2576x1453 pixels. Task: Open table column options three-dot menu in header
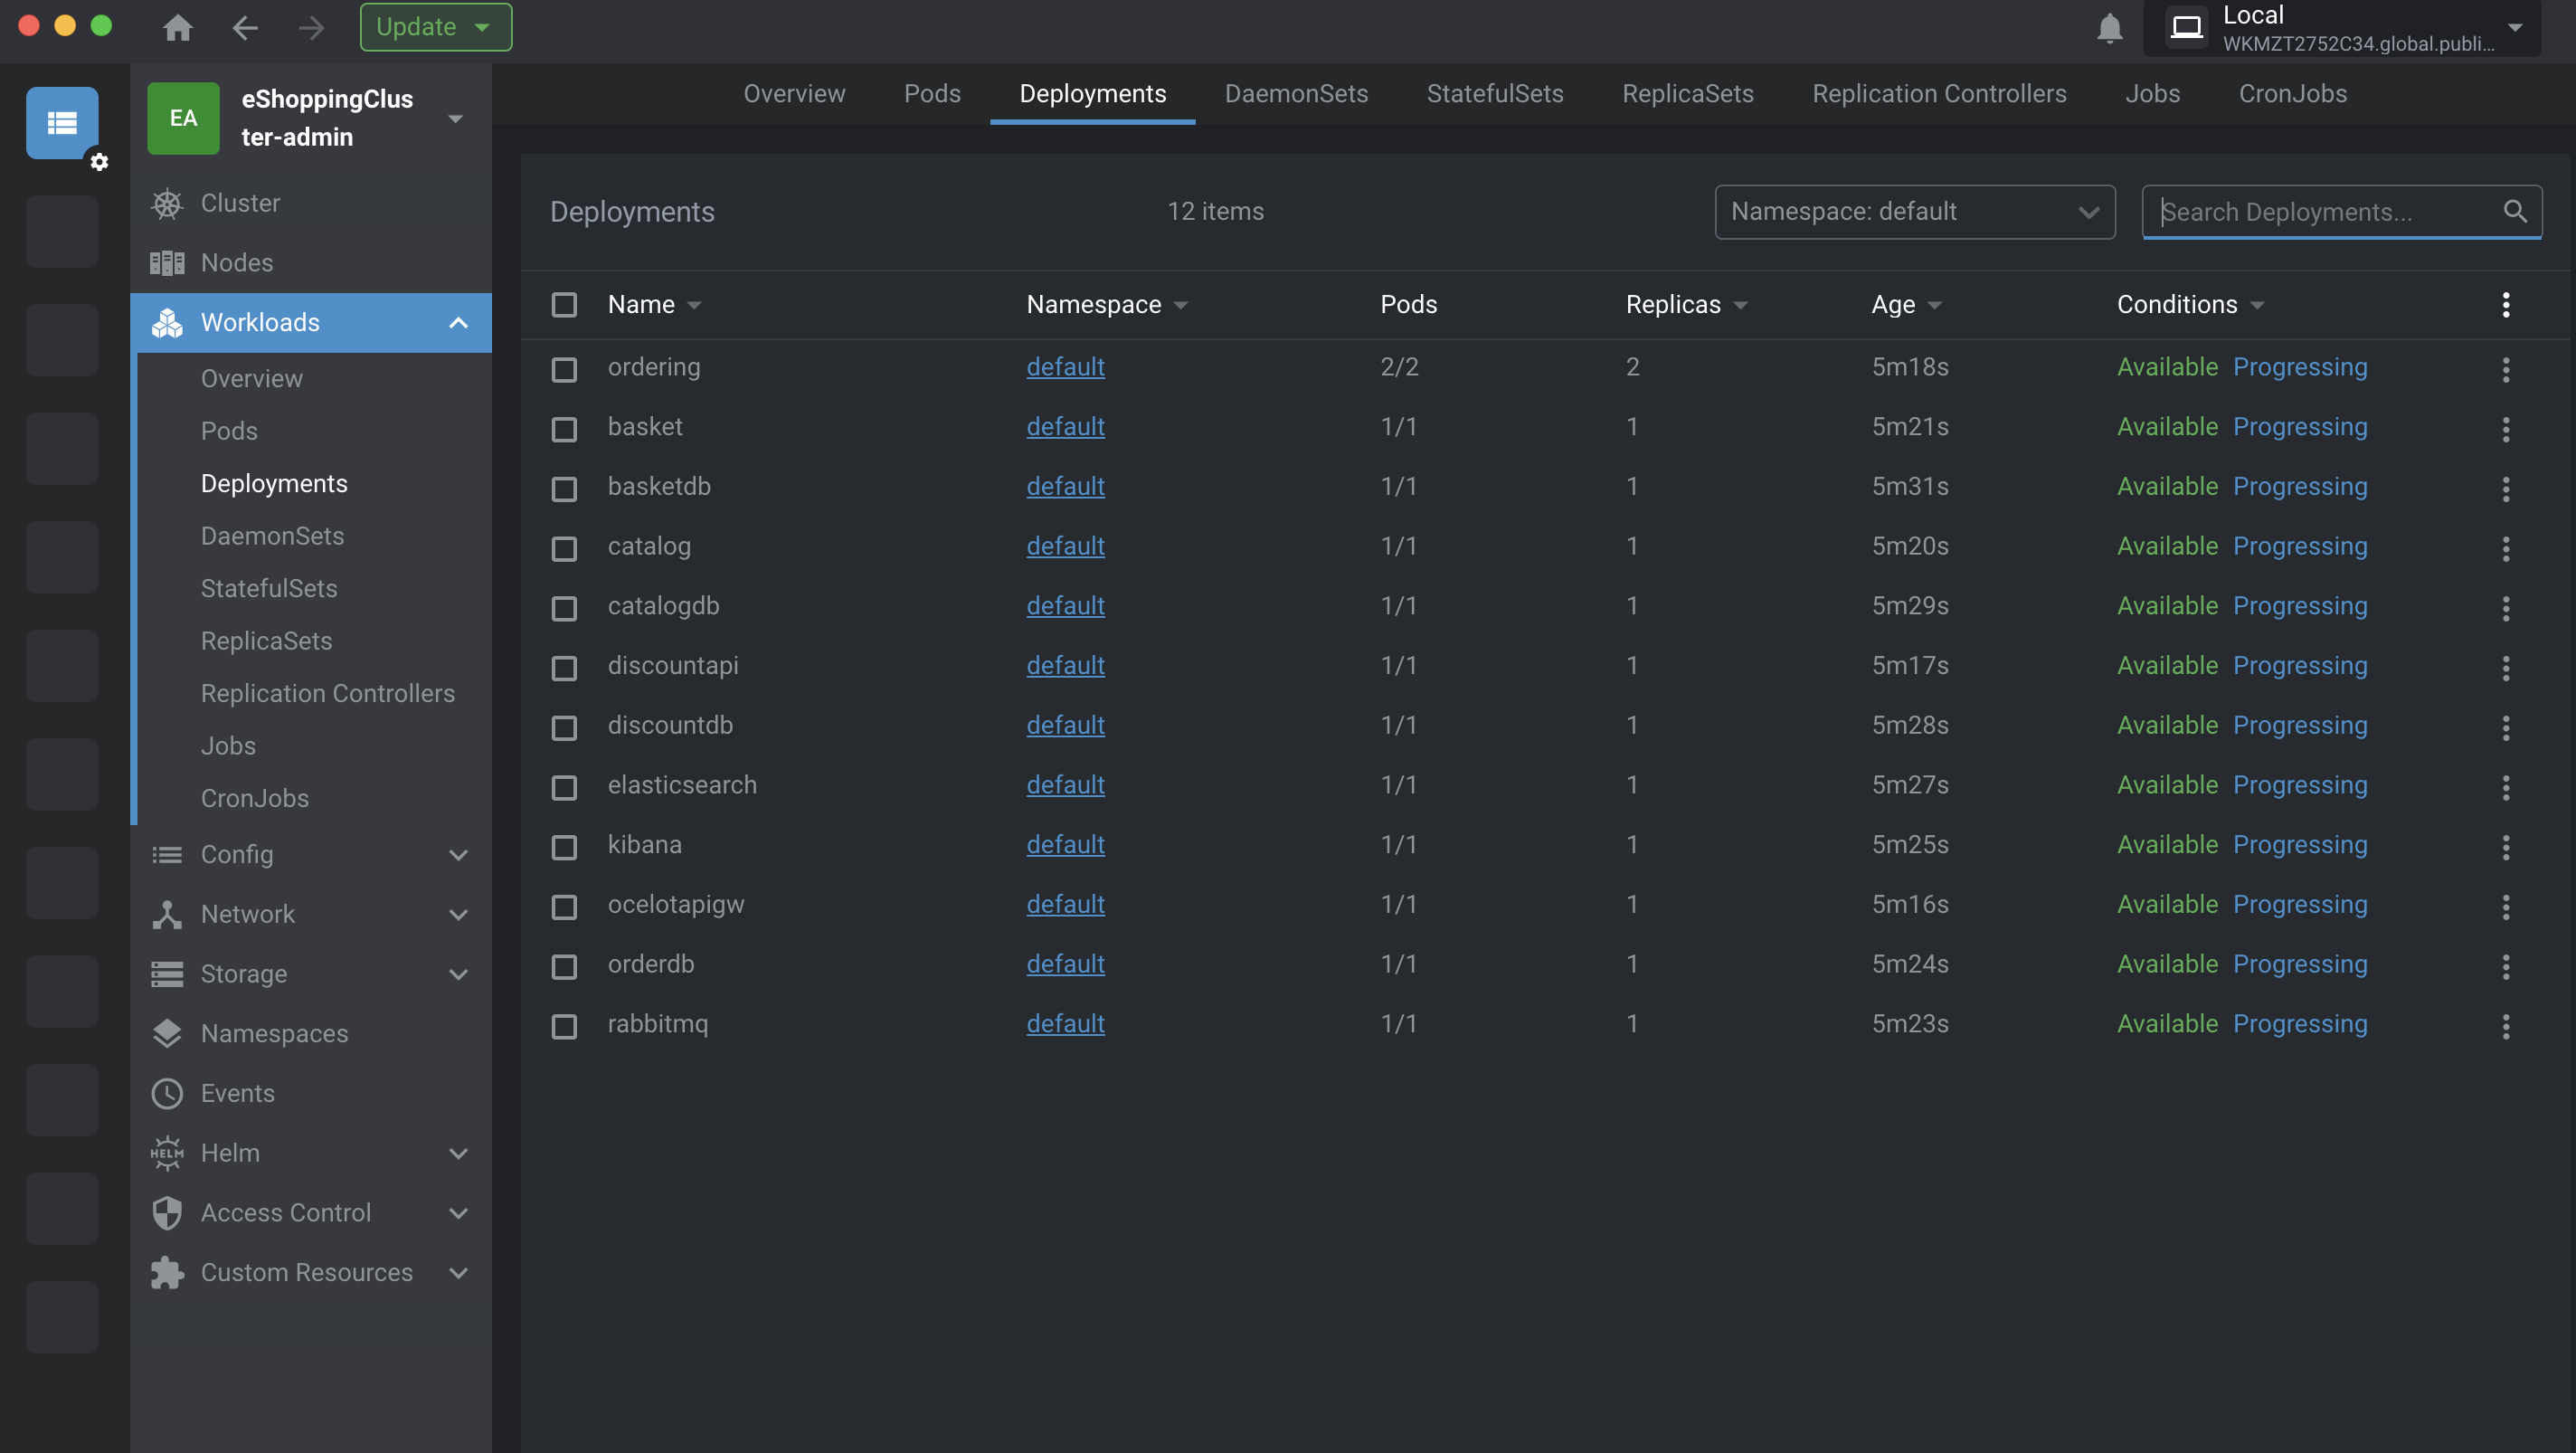point(2505,304)
